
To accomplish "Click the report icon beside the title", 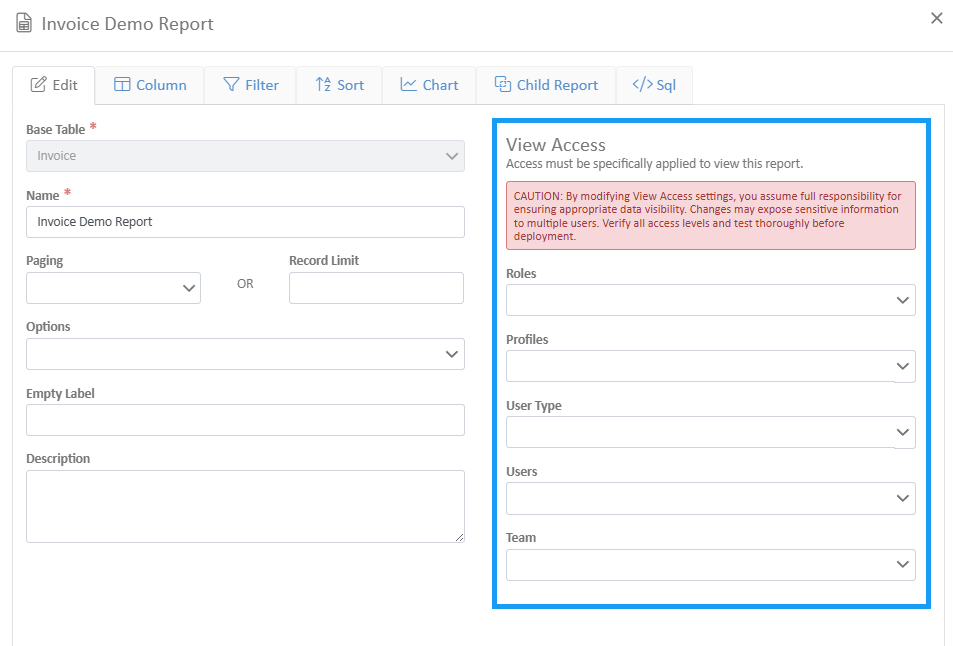I will click(23, 24).
